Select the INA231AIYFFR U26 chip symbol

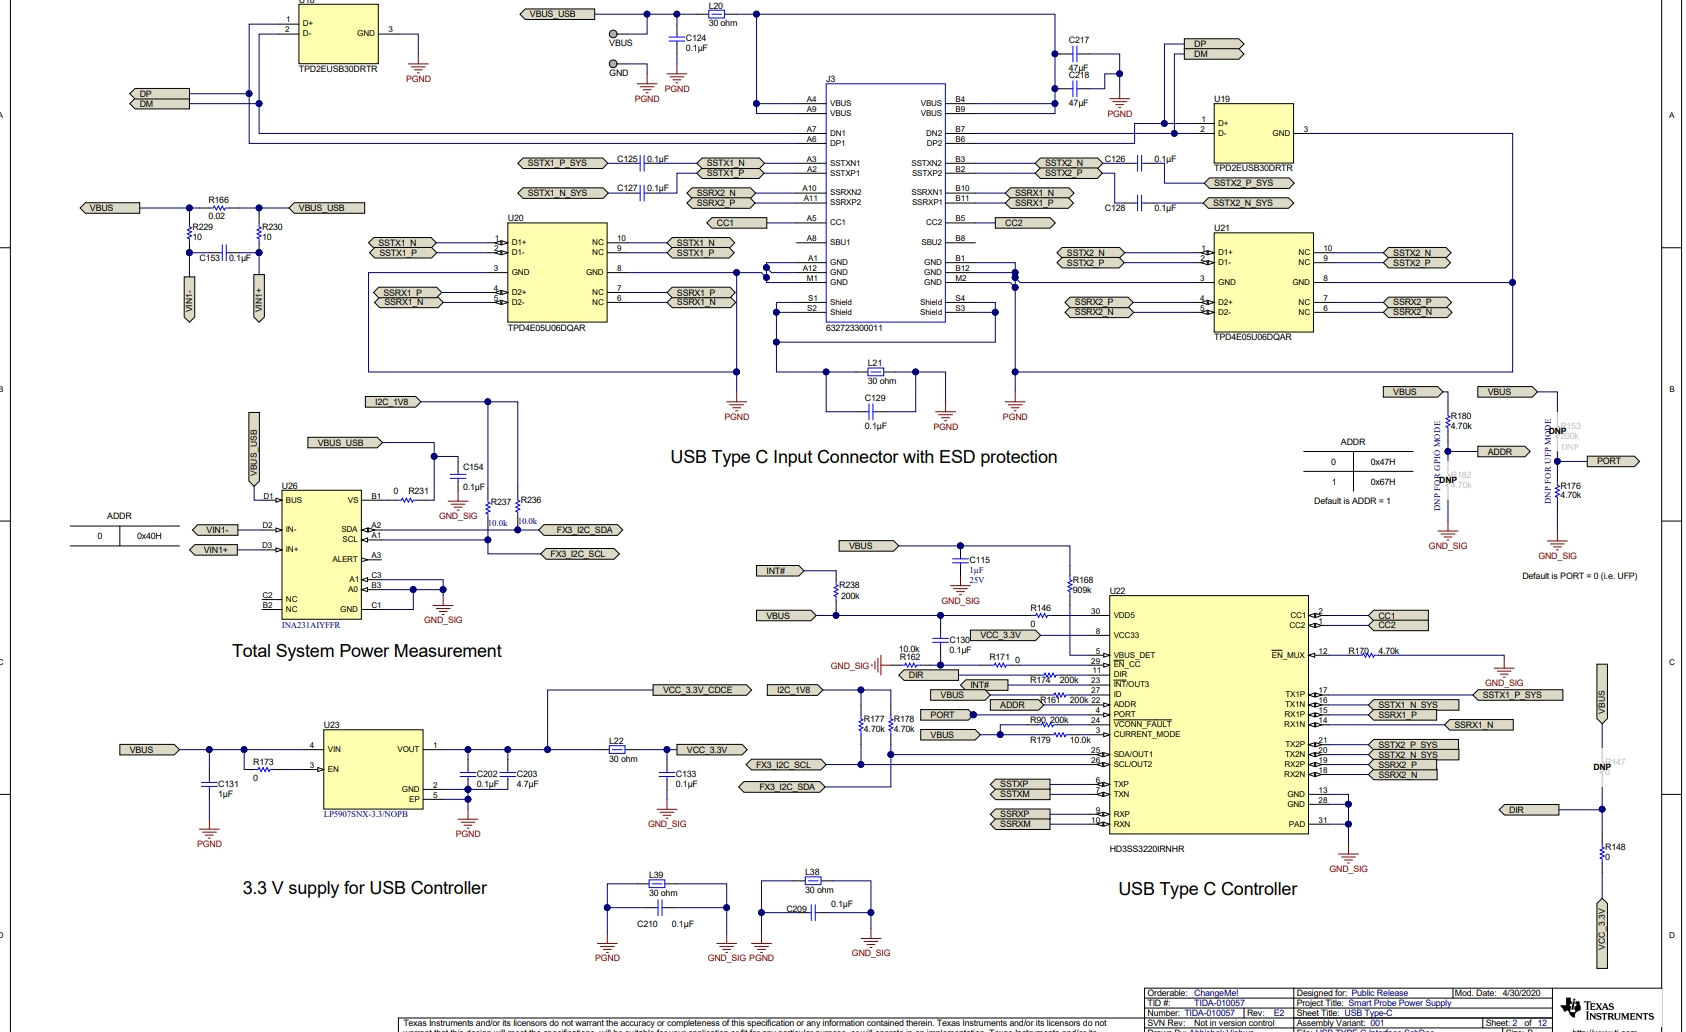click(x=322, y=555)
